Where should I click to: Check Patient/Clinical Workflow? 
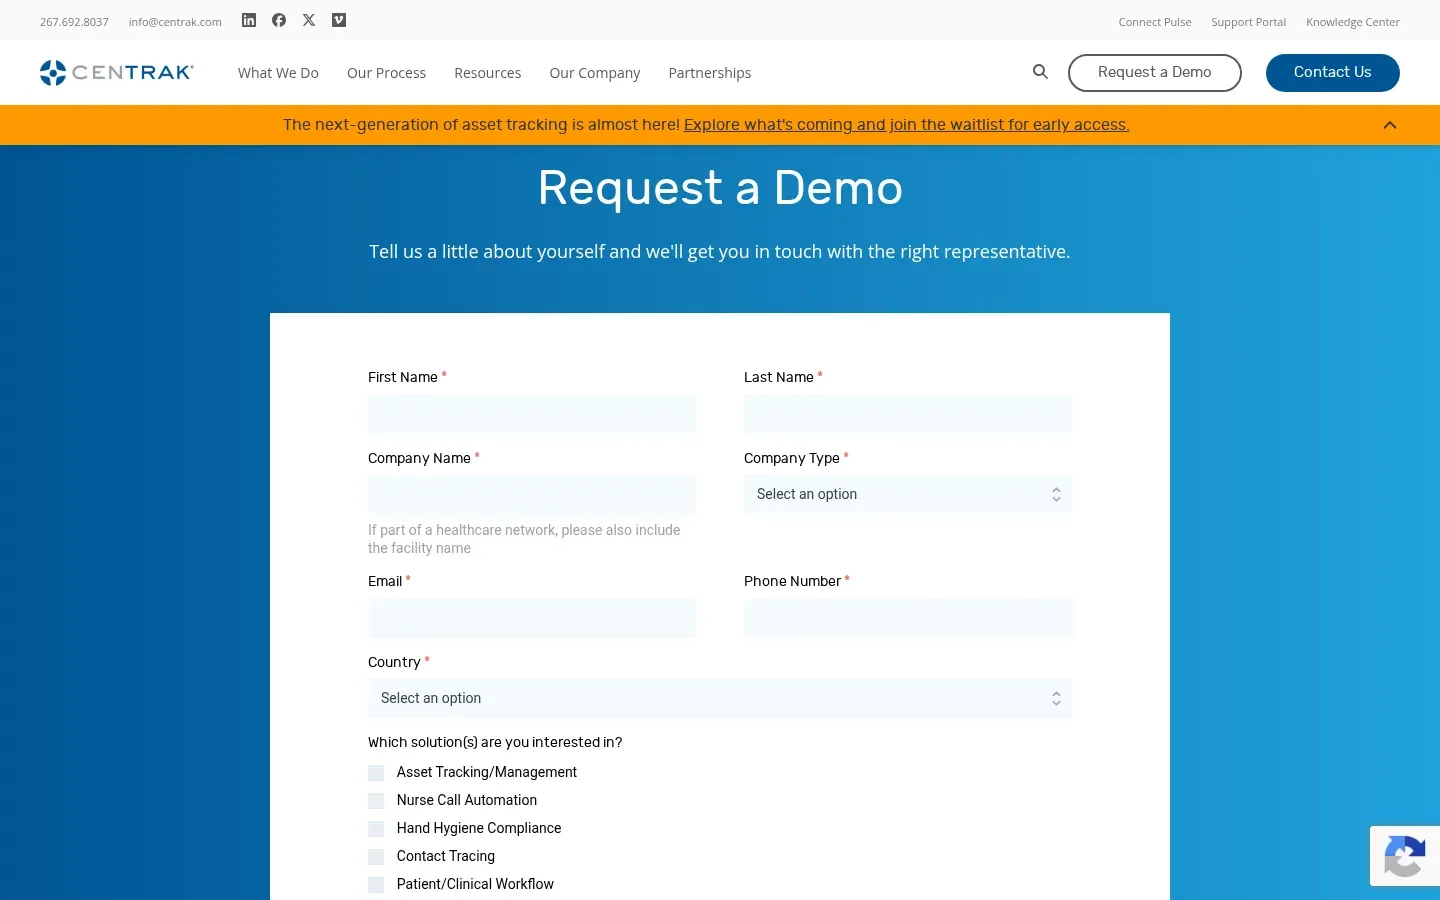pos(376,885)
